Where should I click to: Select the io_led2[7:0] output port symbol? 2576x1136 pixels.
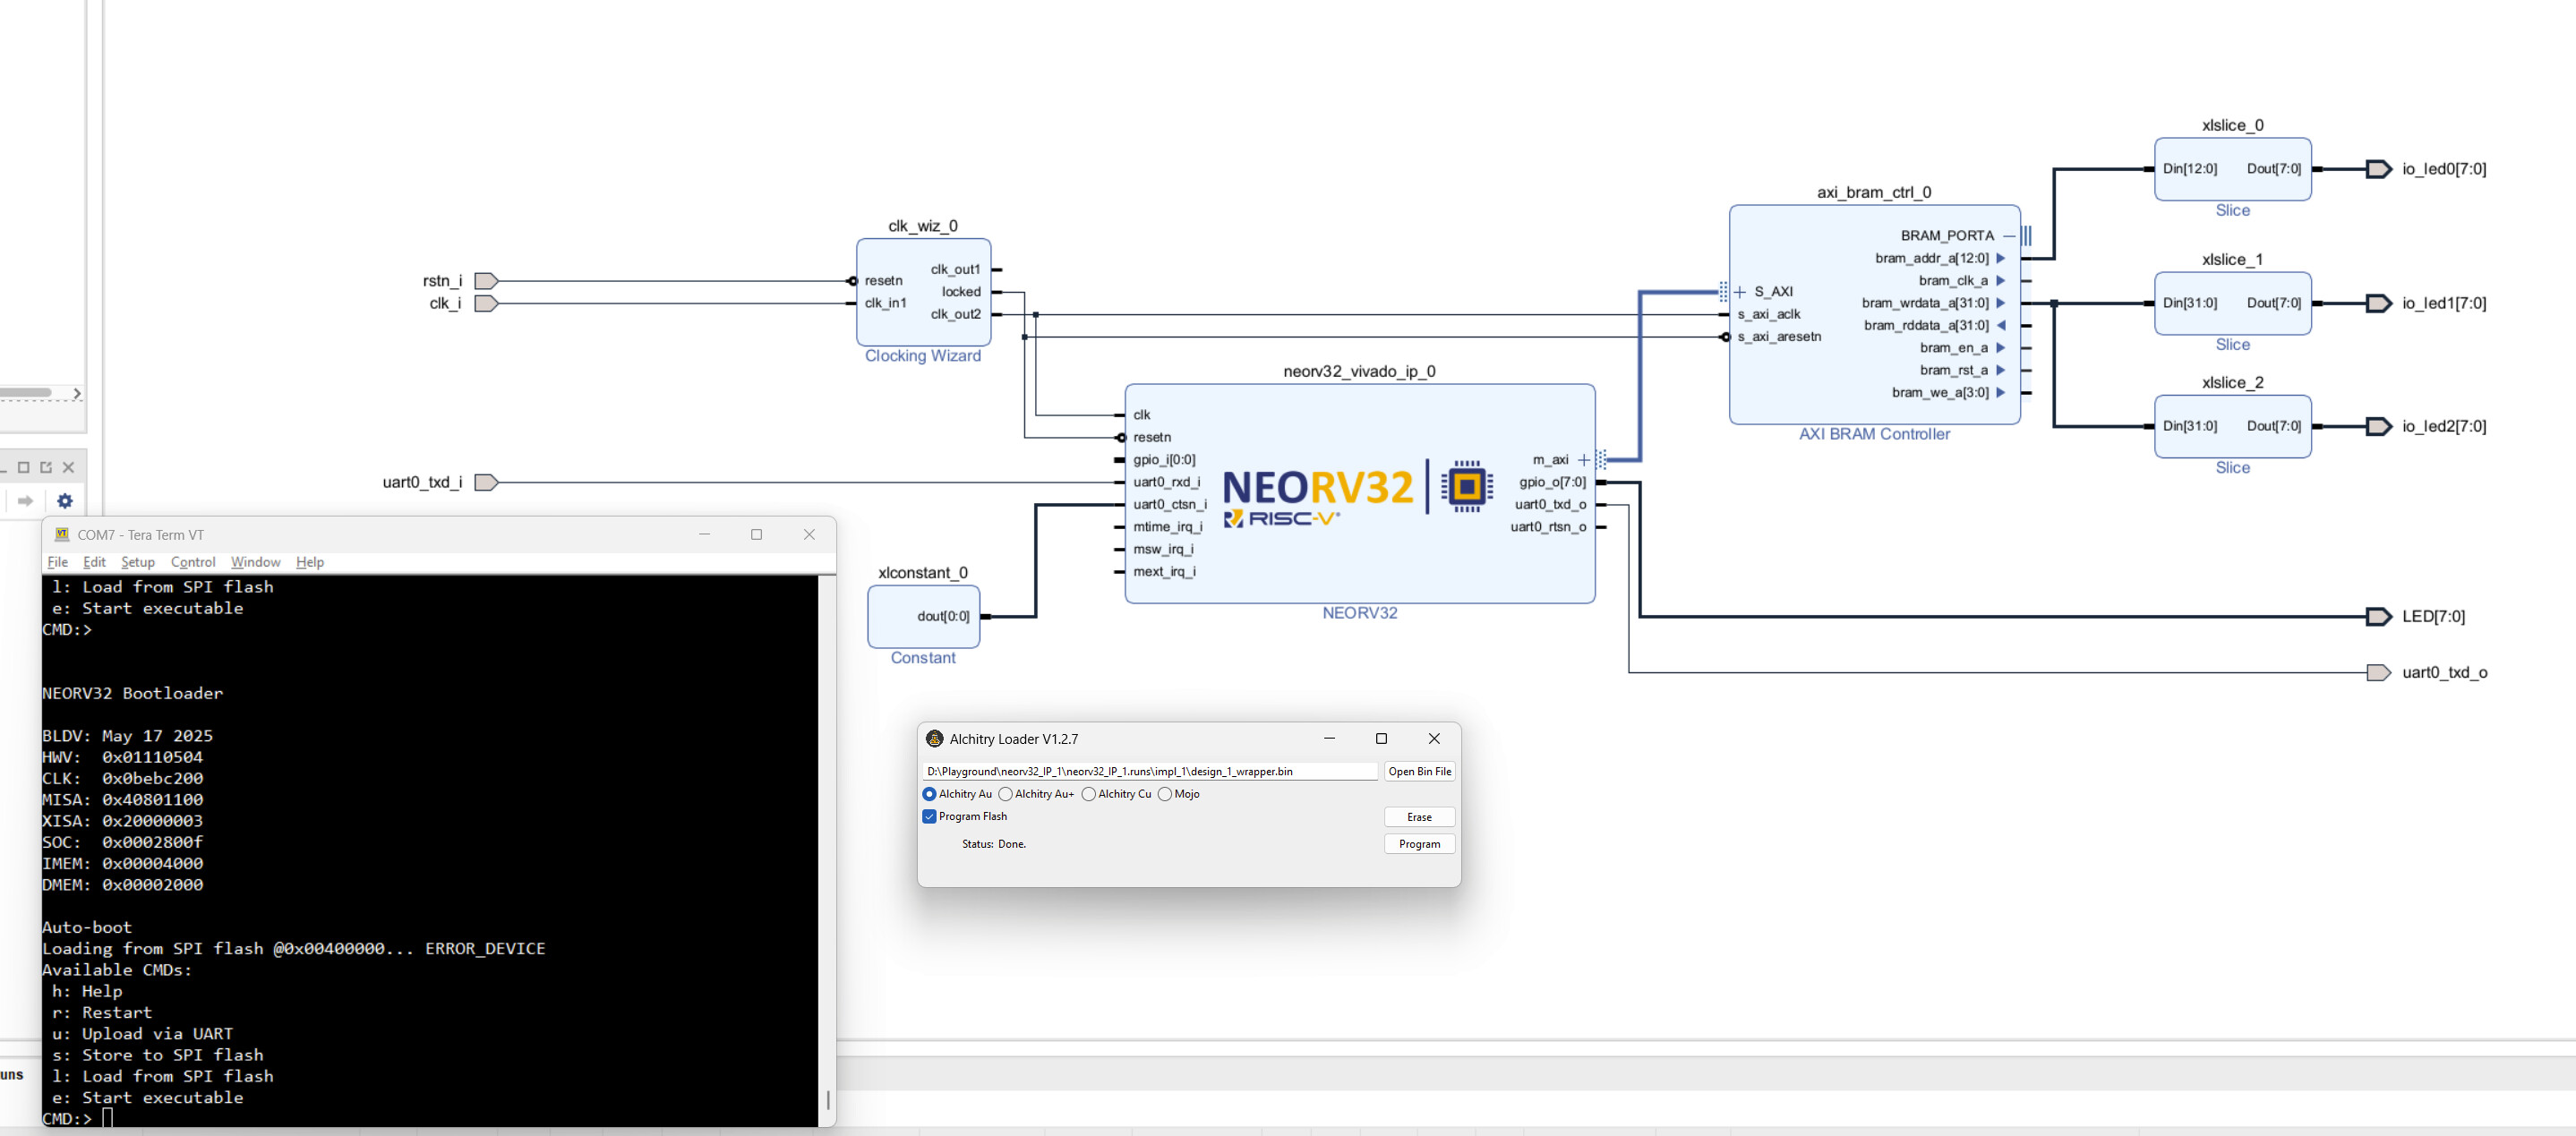pyautogui.click(x=2378, y=426)
